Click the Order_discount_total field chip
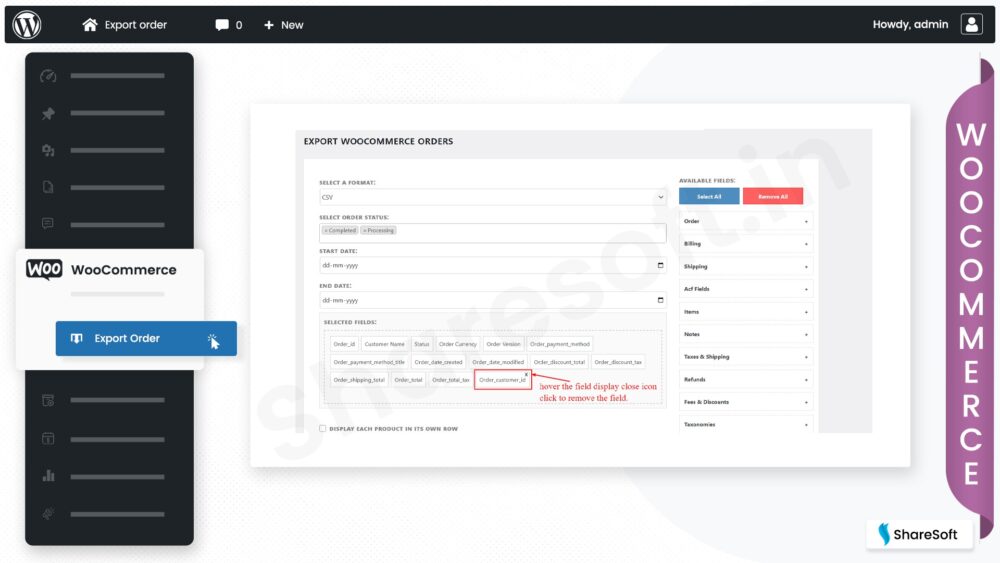The image size is (1000, 563). pos(559,362)
